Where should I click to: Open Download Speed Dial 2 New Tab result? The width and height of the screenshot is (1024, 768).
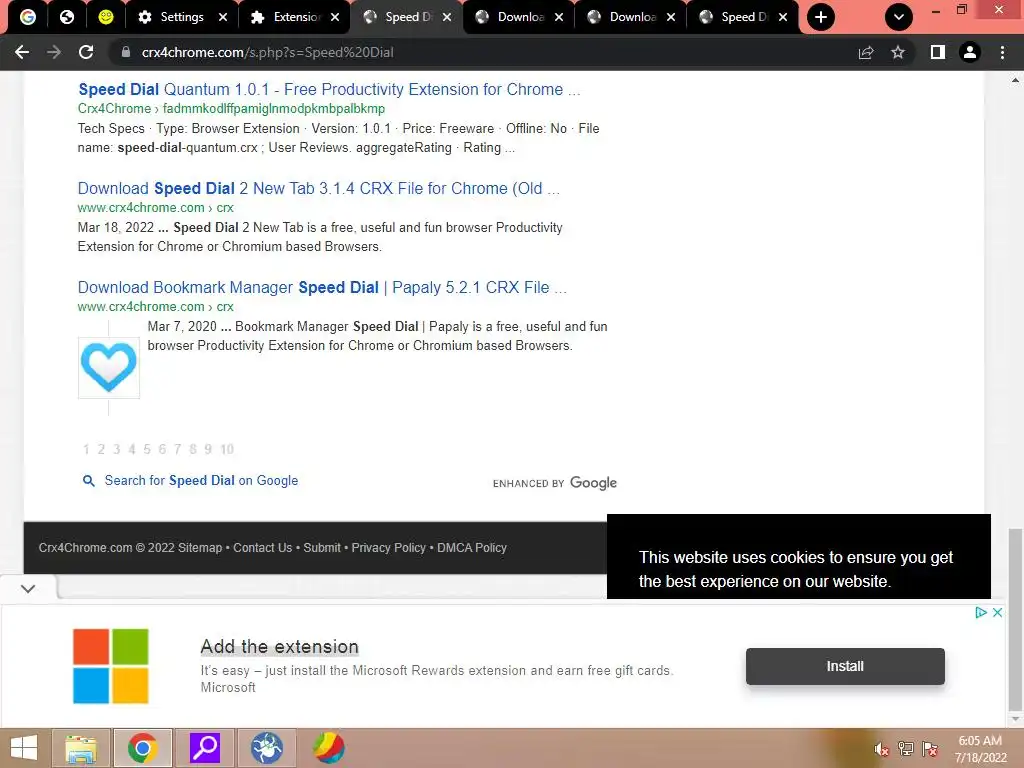(x=319, y=188)
